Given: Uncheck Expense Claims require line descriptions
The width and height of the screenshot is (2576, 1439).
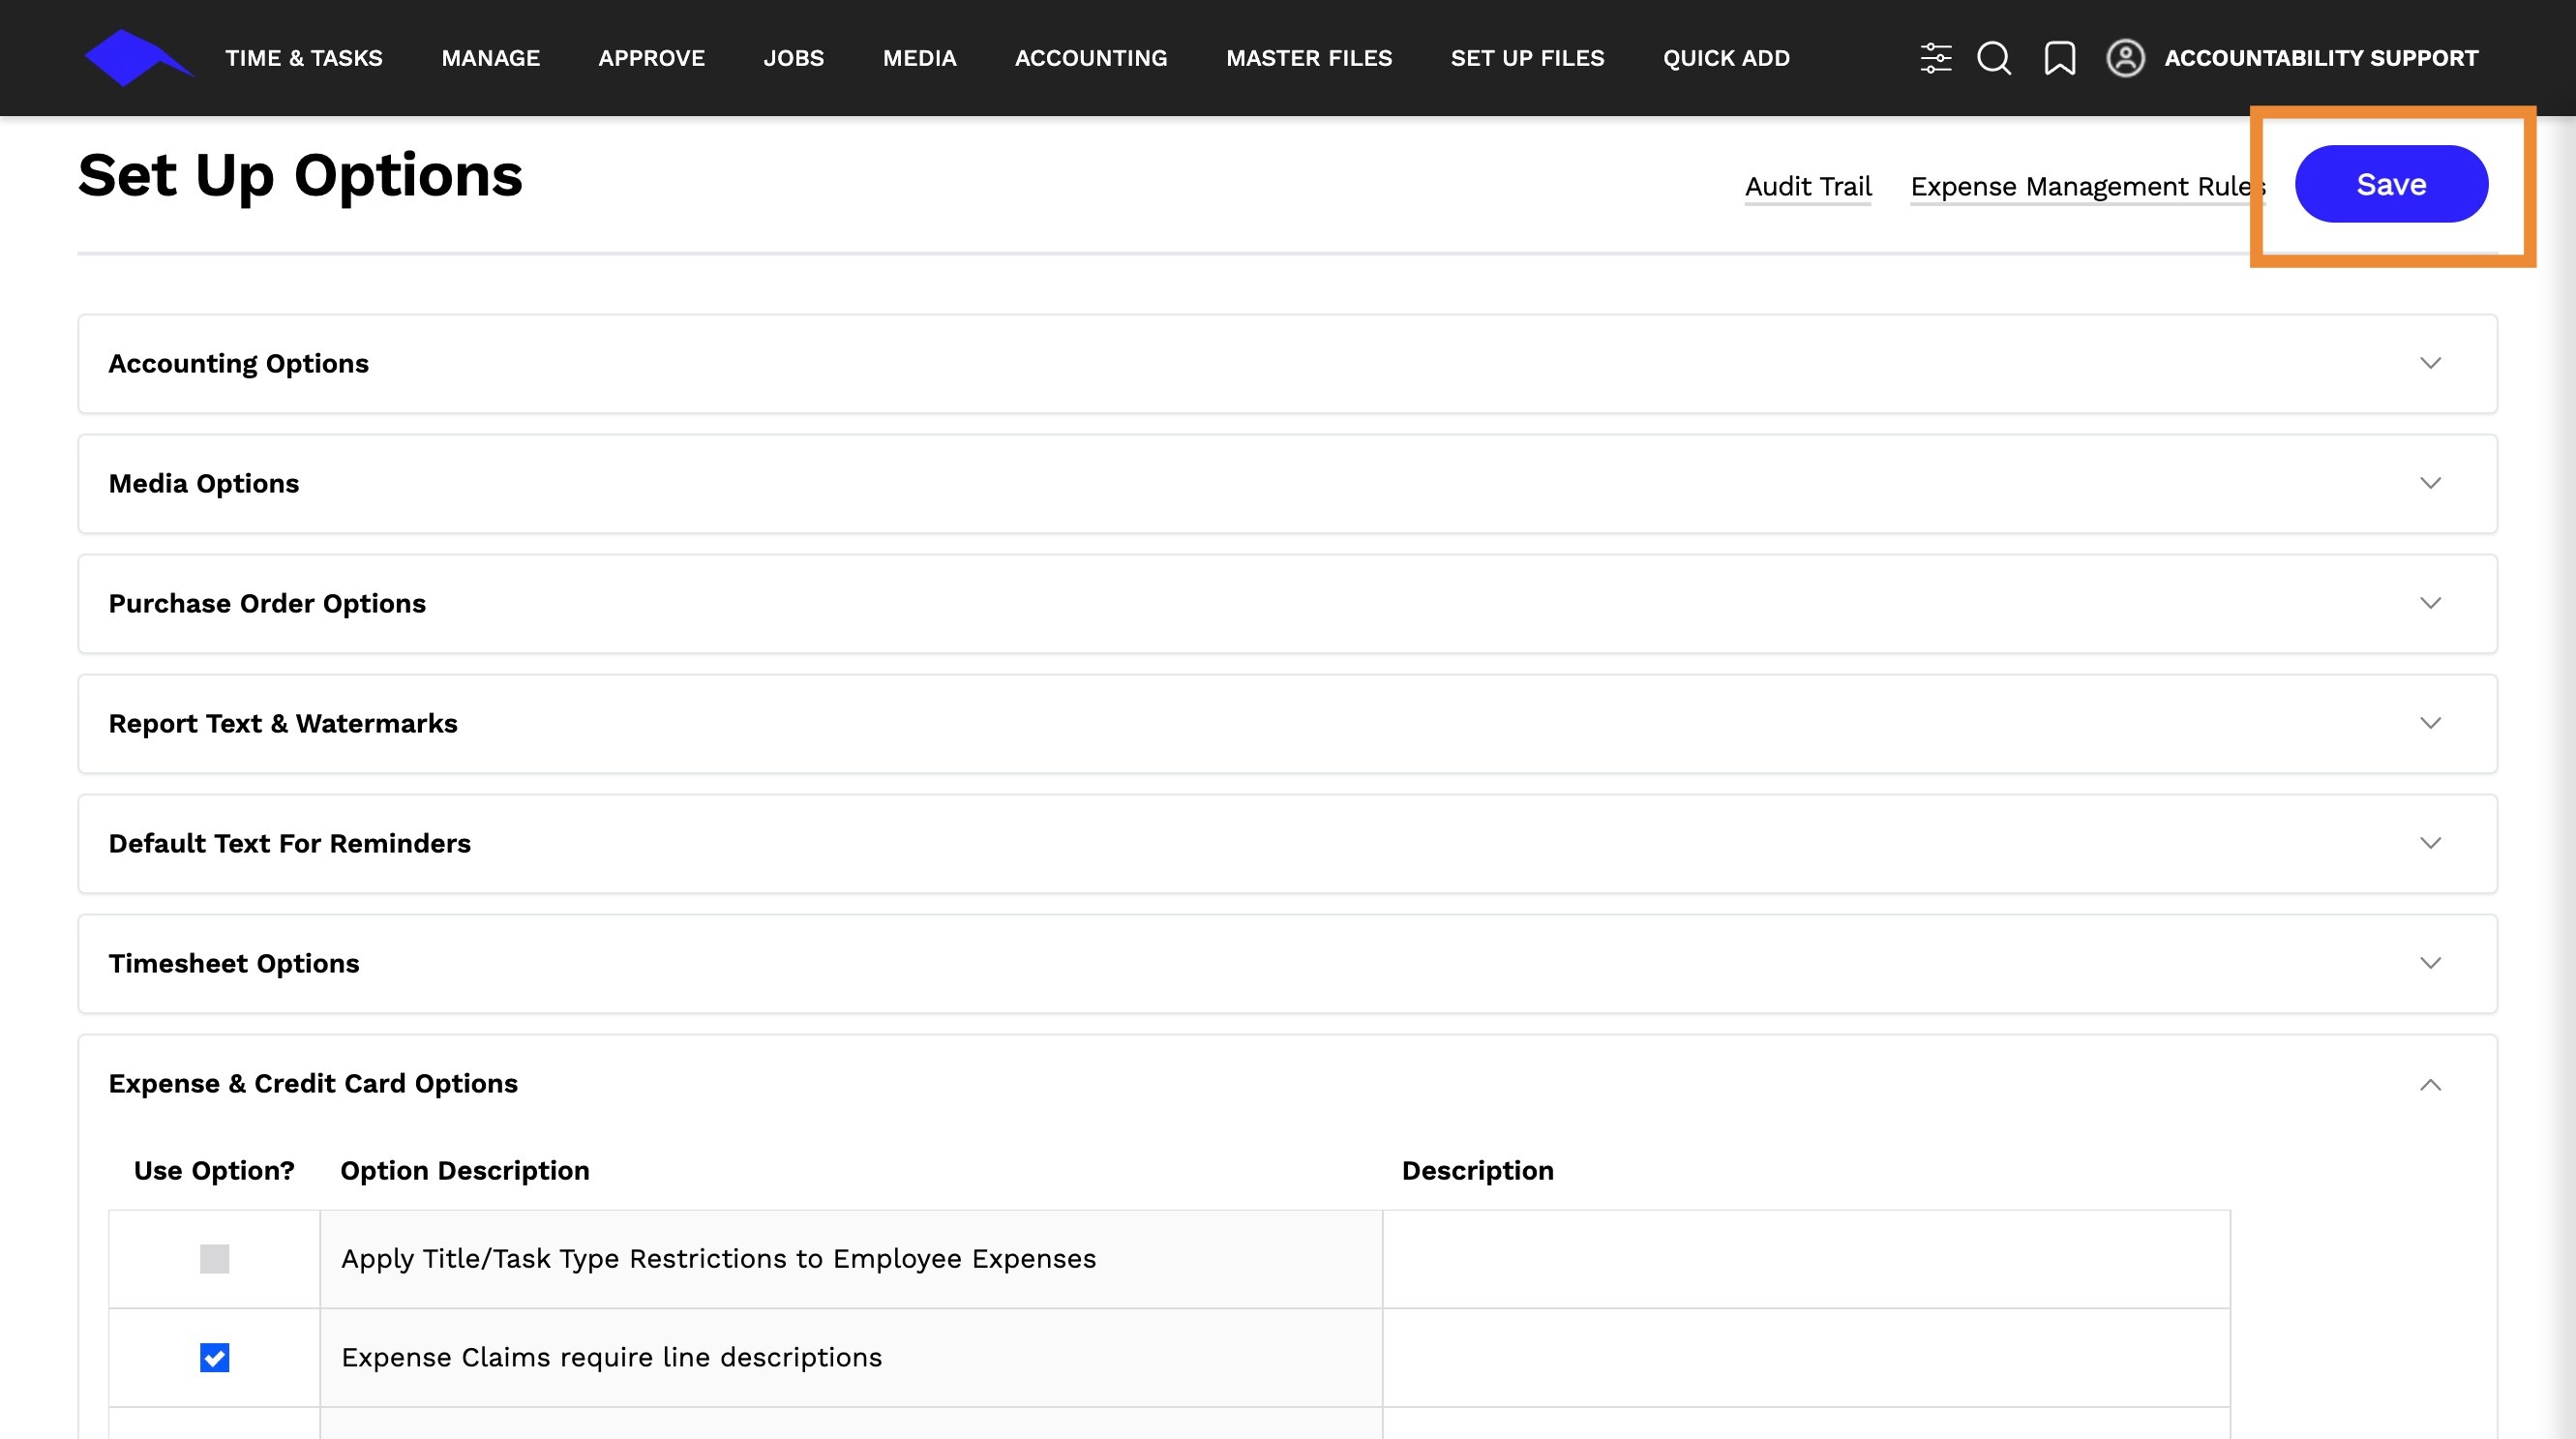Looking at the screenshot, I should pos(214,1358).
